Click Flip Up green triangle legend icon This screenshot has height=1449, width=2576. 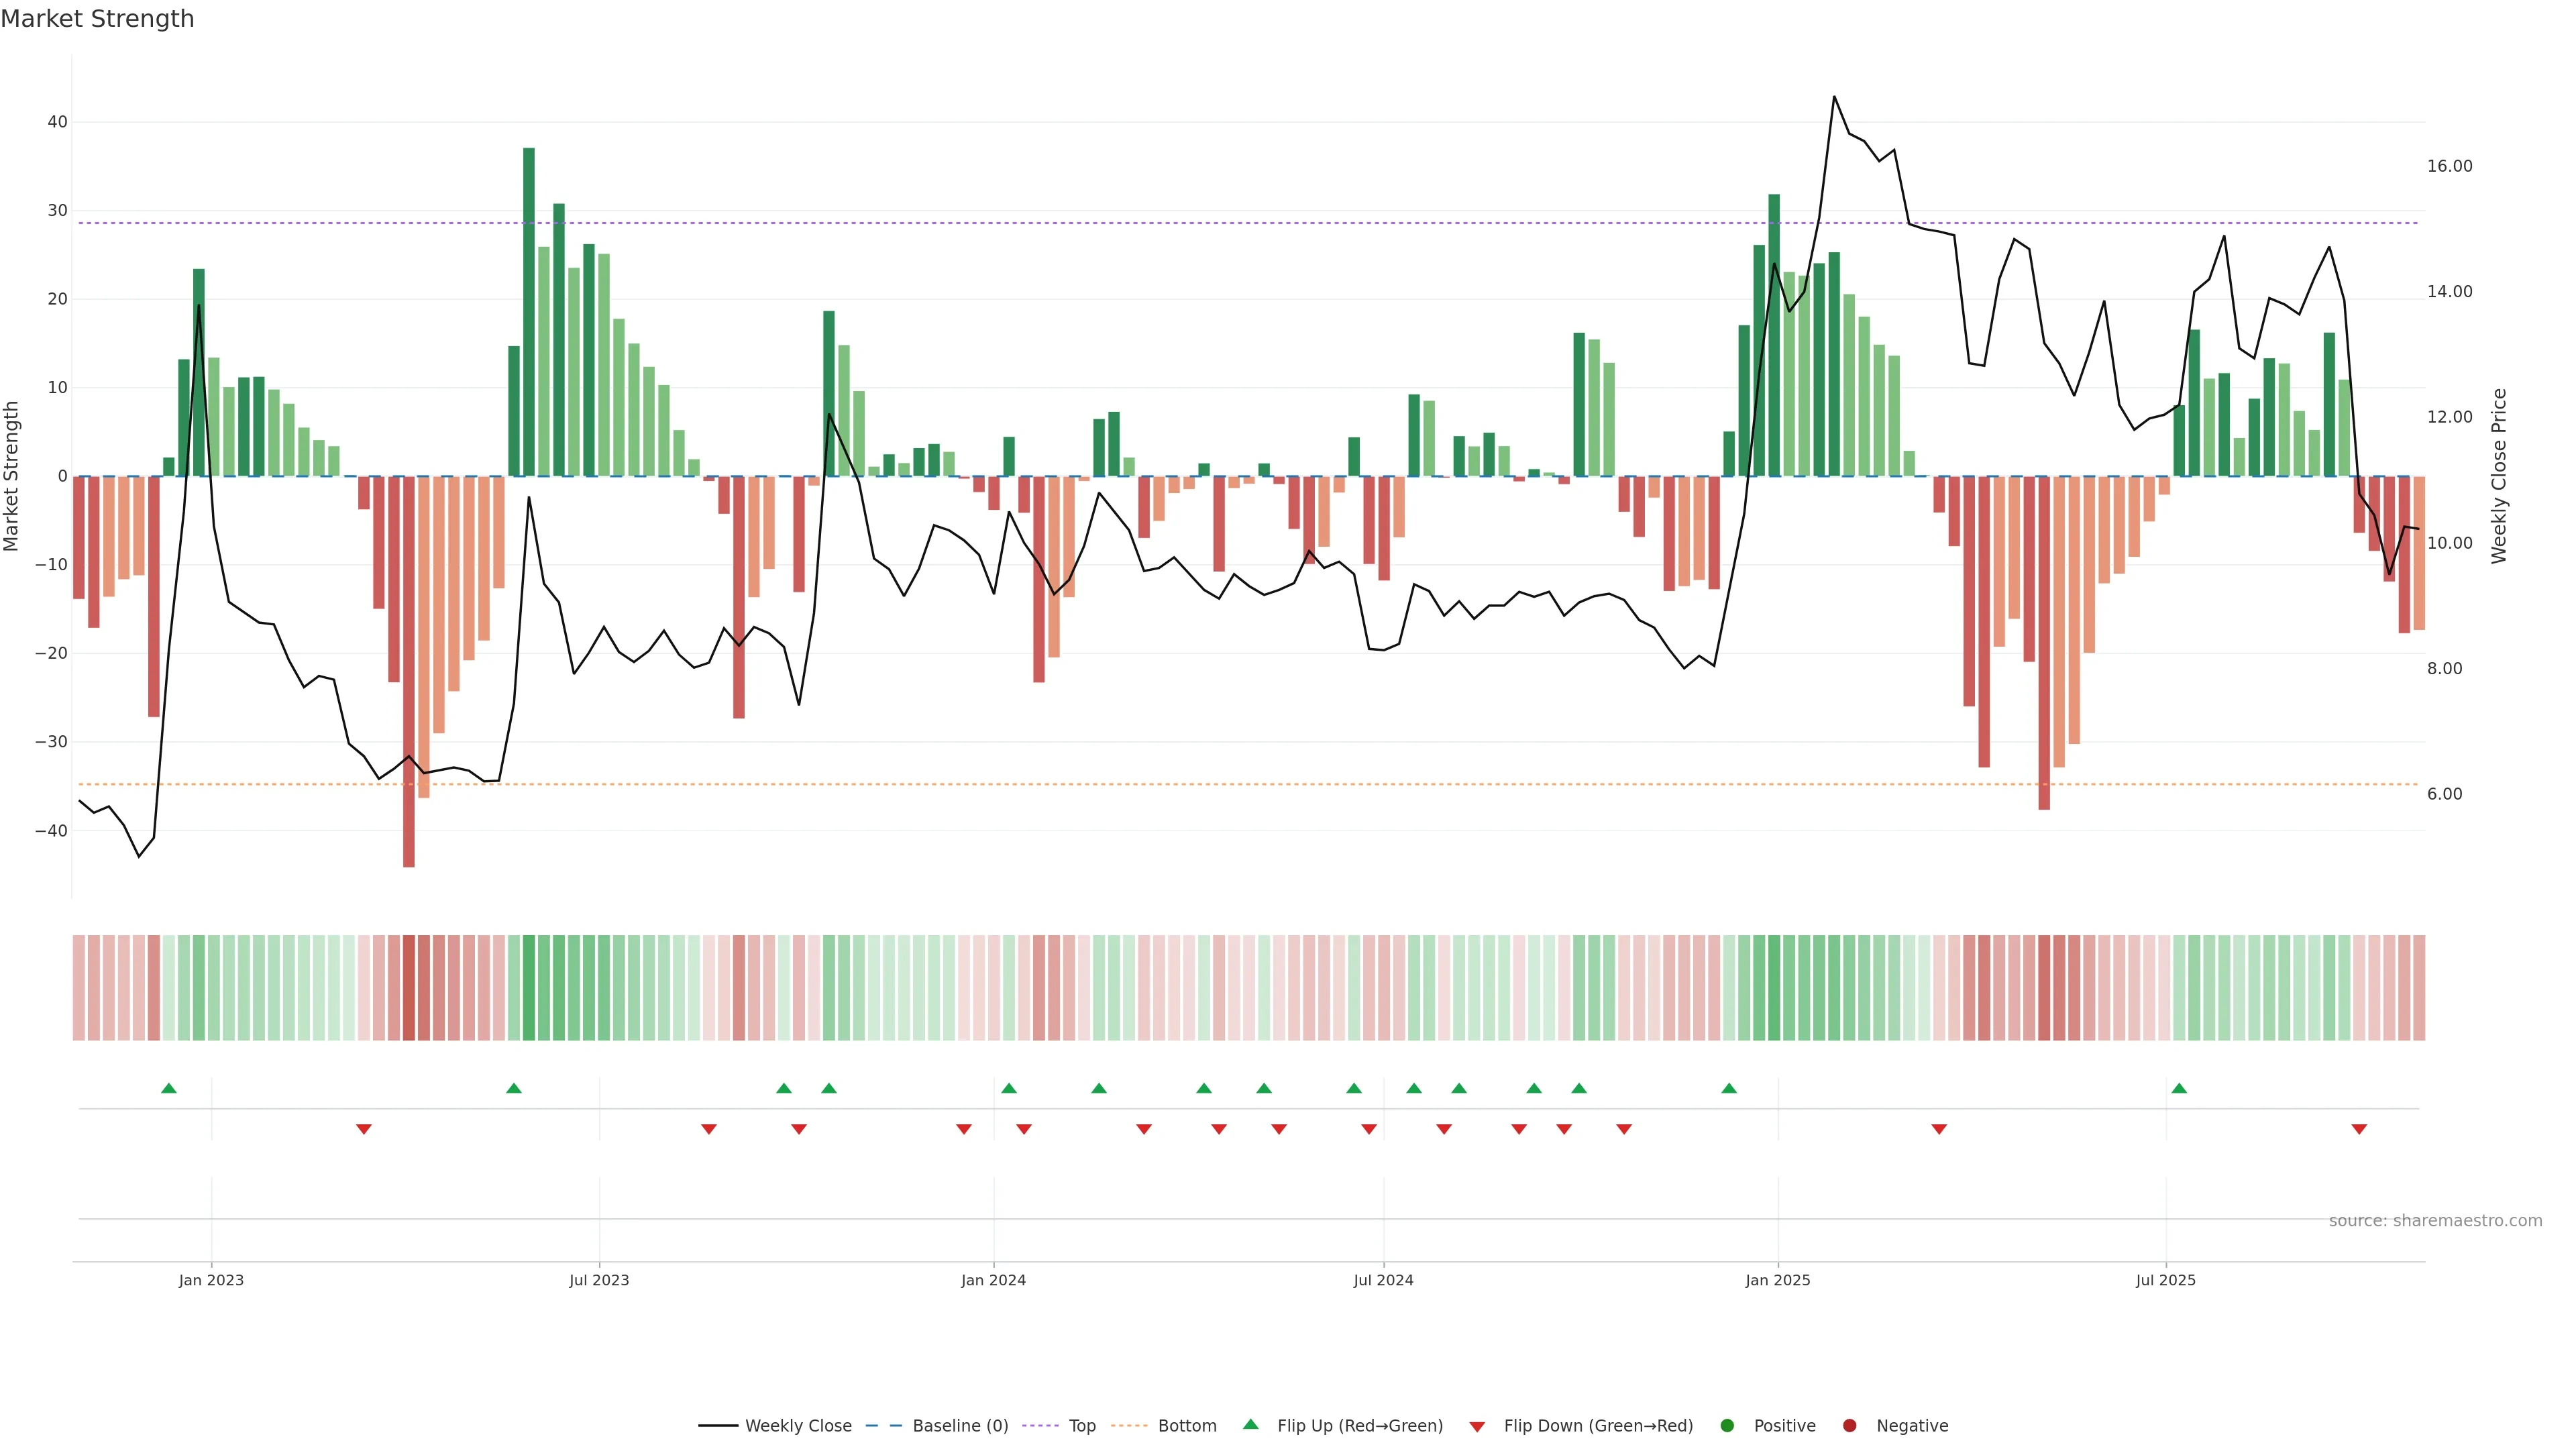pyautogui.click(x=1250, y=1424)
